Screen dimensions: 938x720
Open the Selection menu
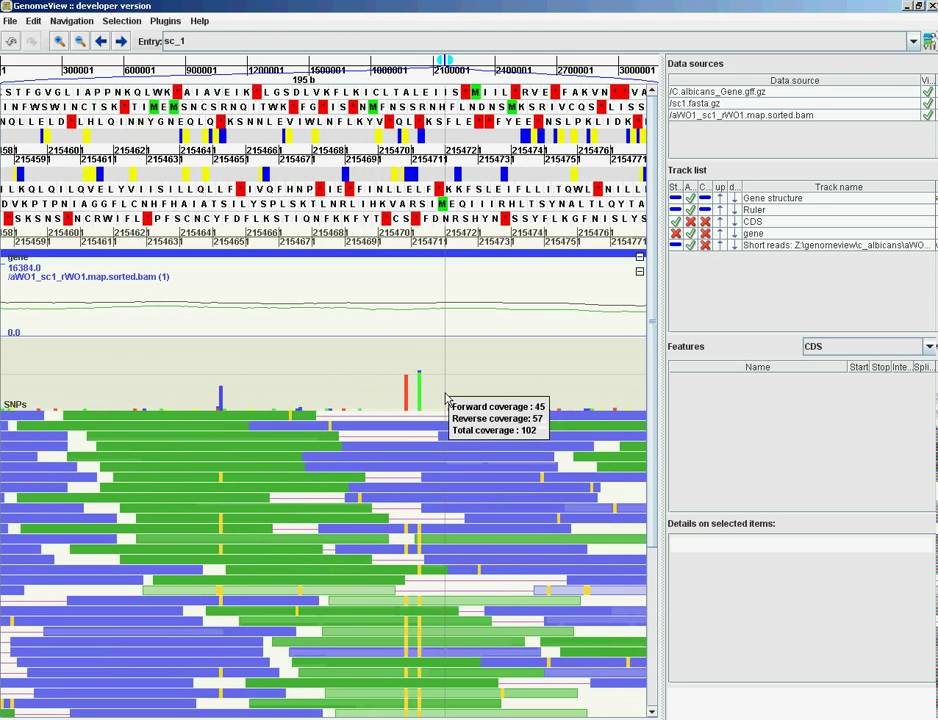(x=121, y=21)
